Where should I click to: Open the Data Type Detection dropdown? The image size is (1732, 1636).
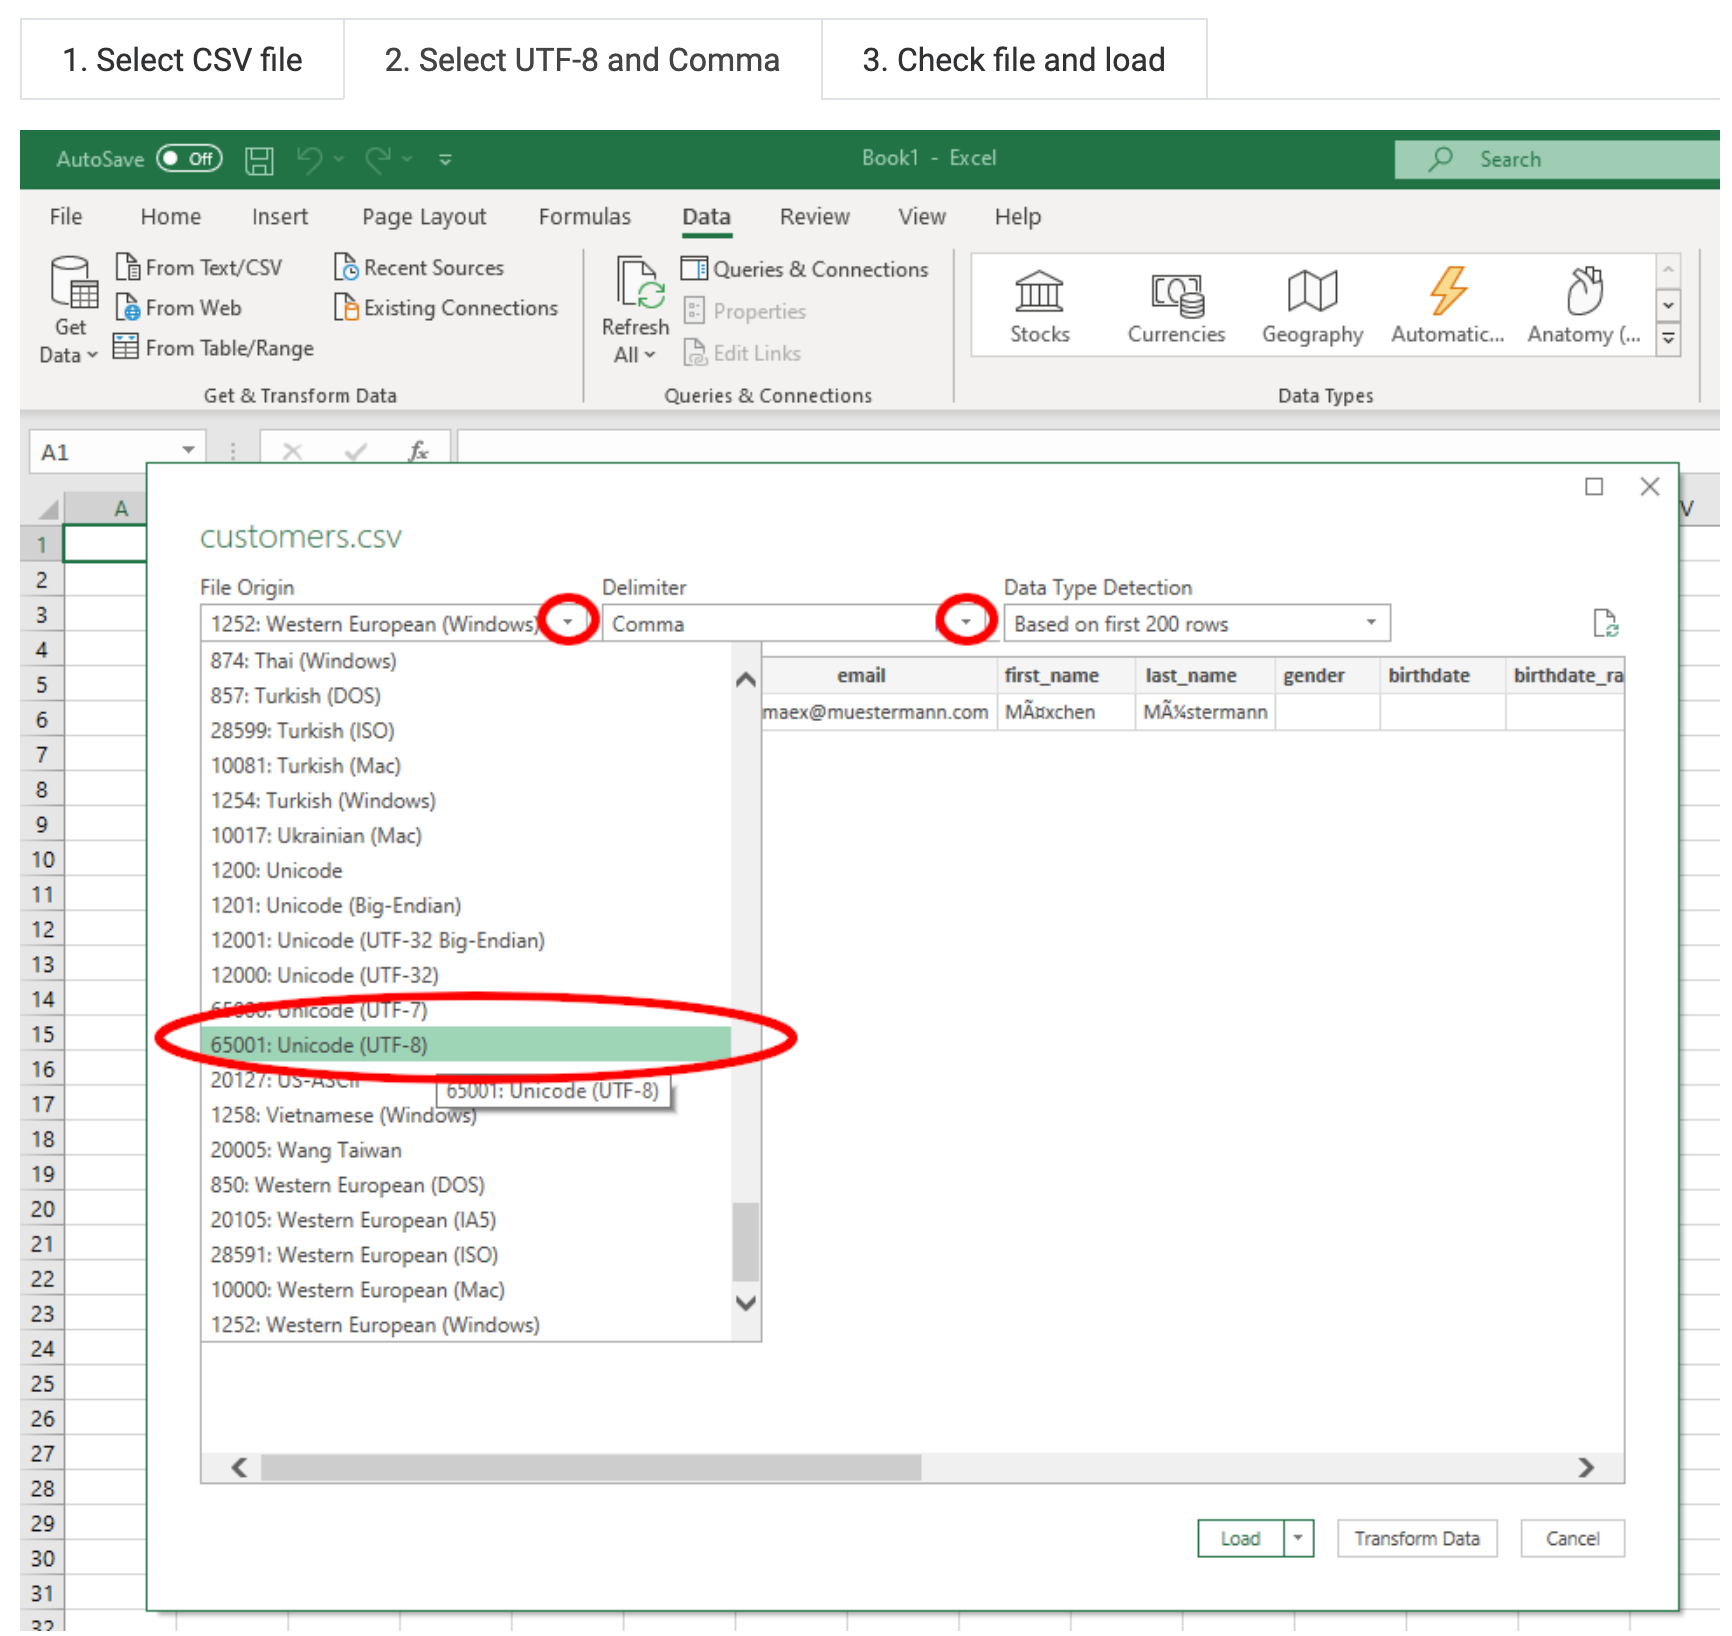1370,622
